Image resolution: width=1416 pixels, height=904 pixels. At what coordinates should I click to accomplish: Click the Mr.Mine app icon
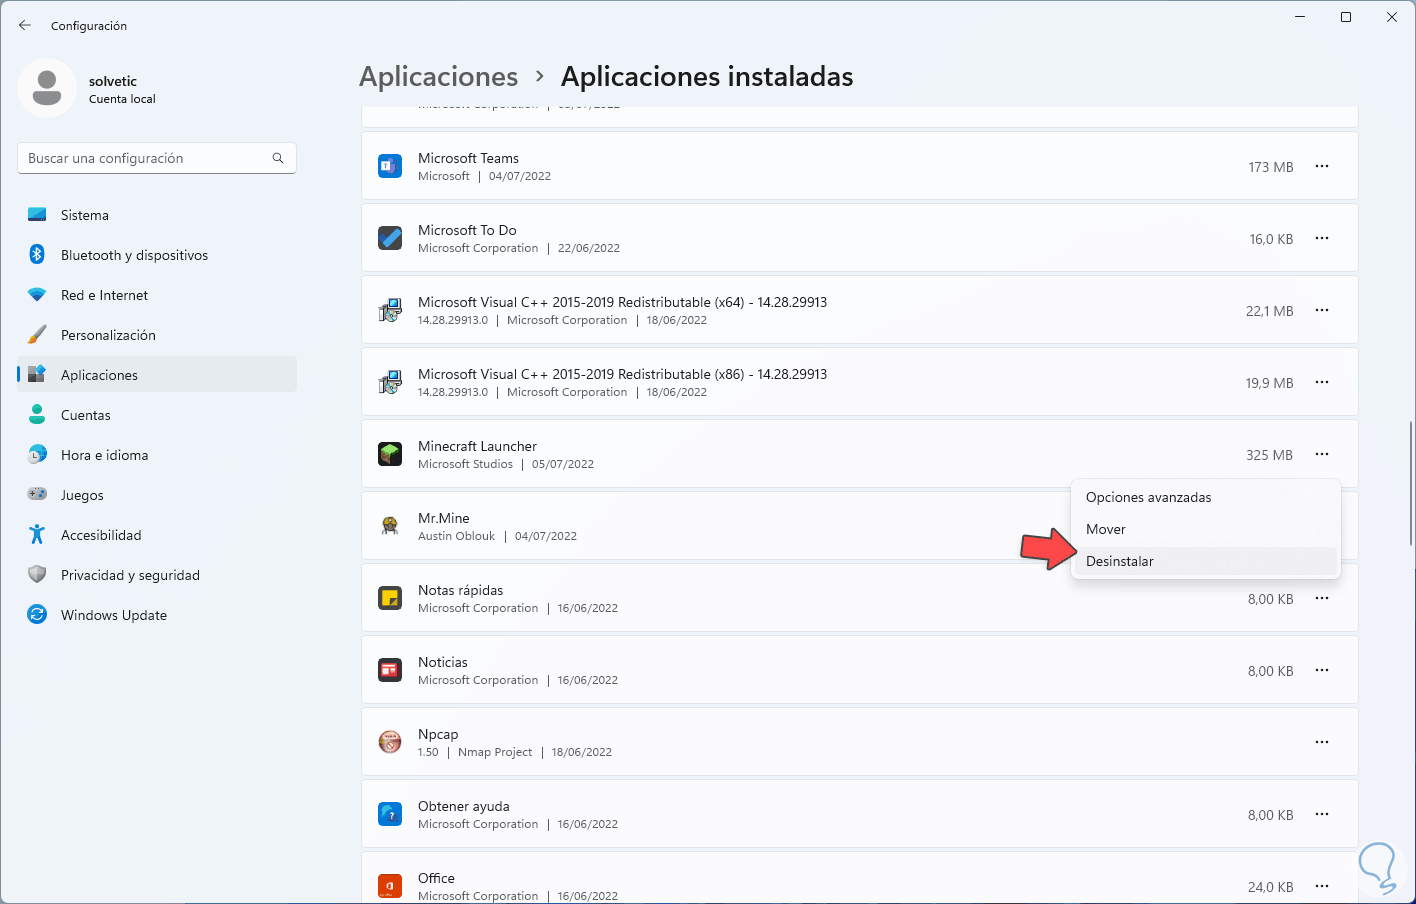click(x=390, y=526)
